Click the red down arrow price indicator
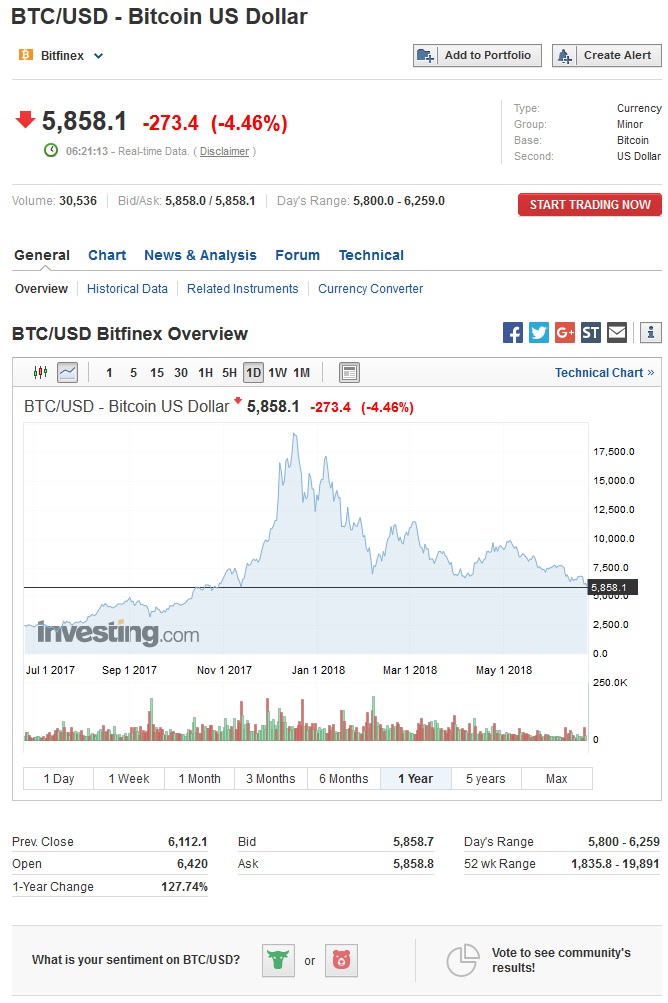 tap(25, 119)
